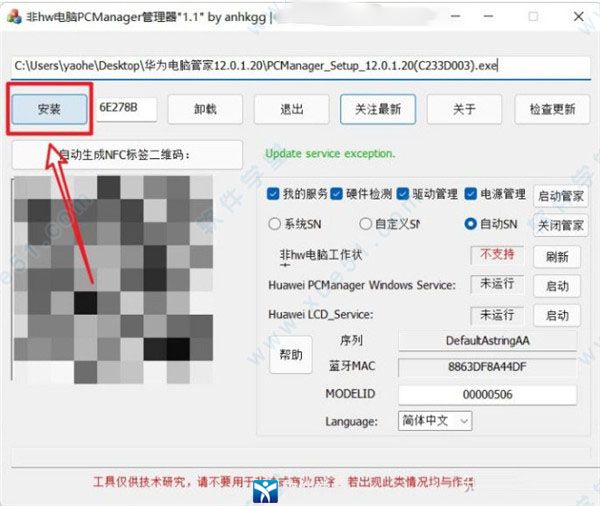Toggle the 我的服务 checkbox
Screen dimensions: 600x506
[275, 194]
